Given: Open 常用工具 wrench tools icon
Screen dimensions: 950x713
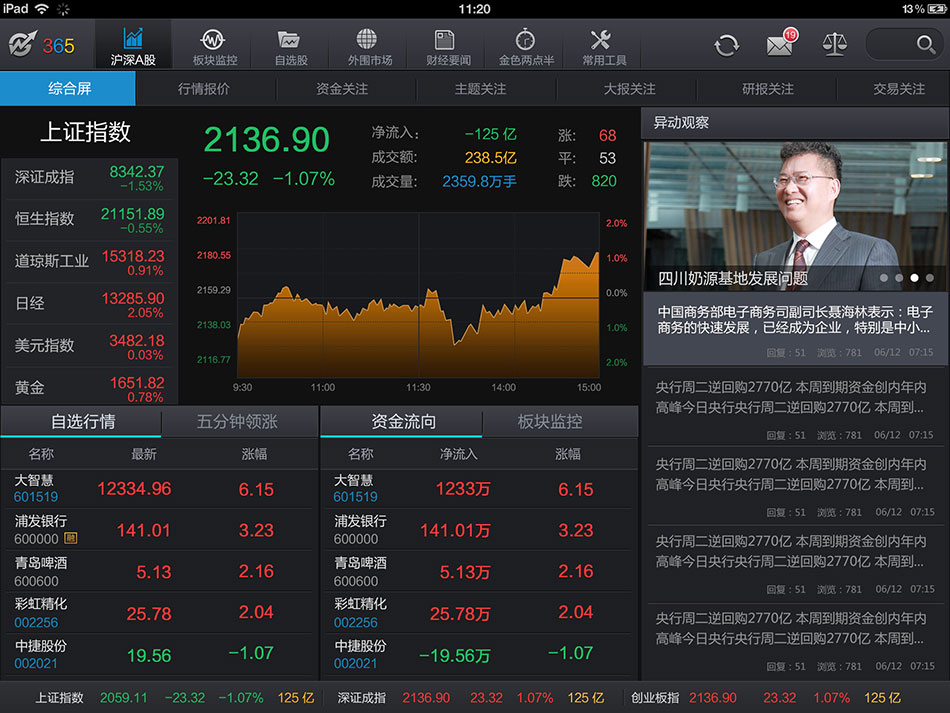Looking at the screenshot, I should pos(601,39).
